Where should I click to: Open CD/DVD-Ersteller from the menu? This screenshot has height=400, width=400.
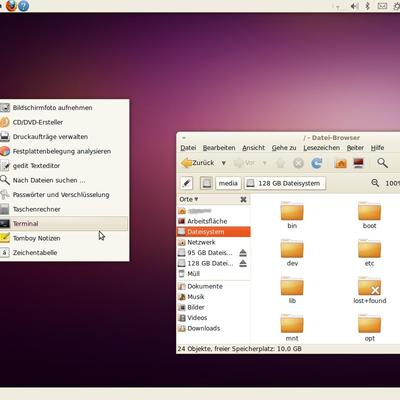[64, 122]
